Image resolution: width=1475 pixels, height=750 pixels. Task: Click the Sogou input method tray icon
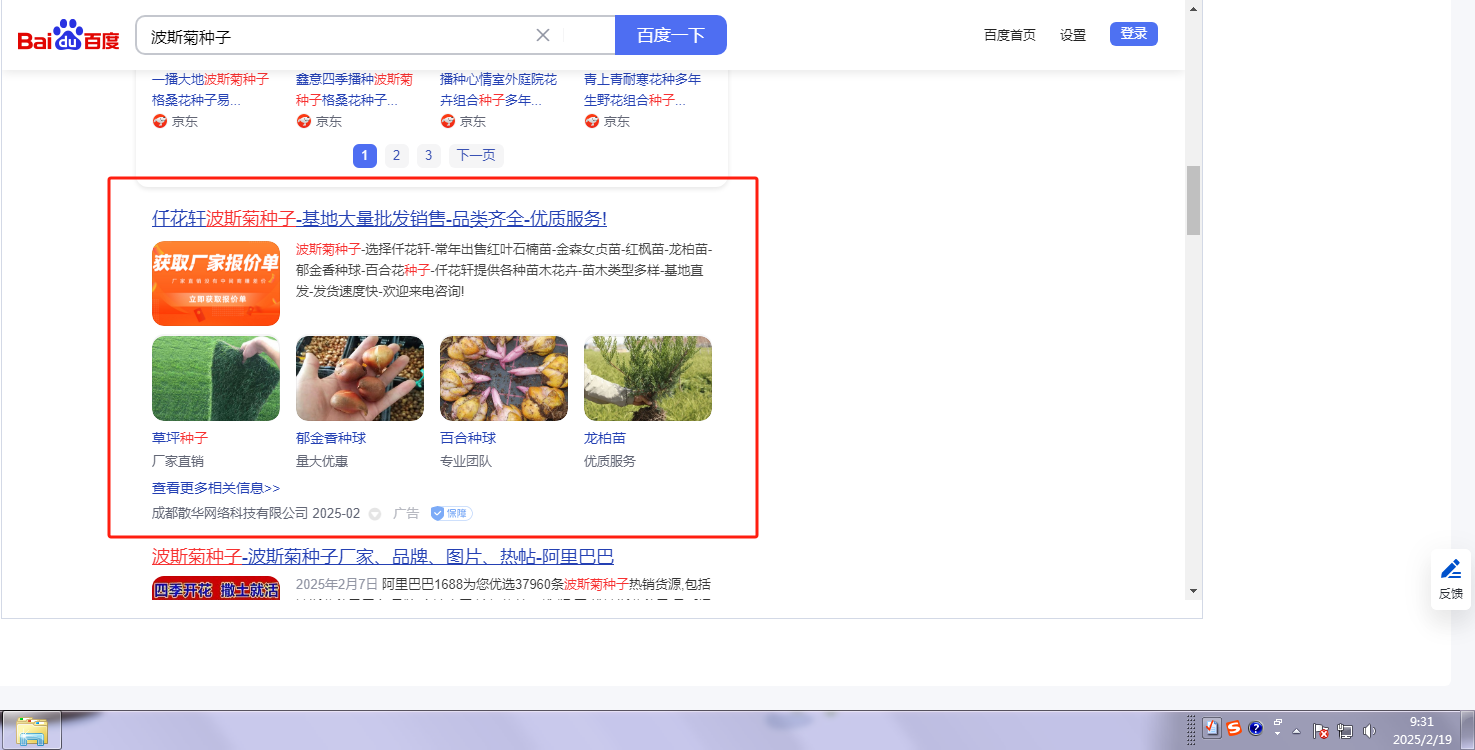(x=1234, y=728)
